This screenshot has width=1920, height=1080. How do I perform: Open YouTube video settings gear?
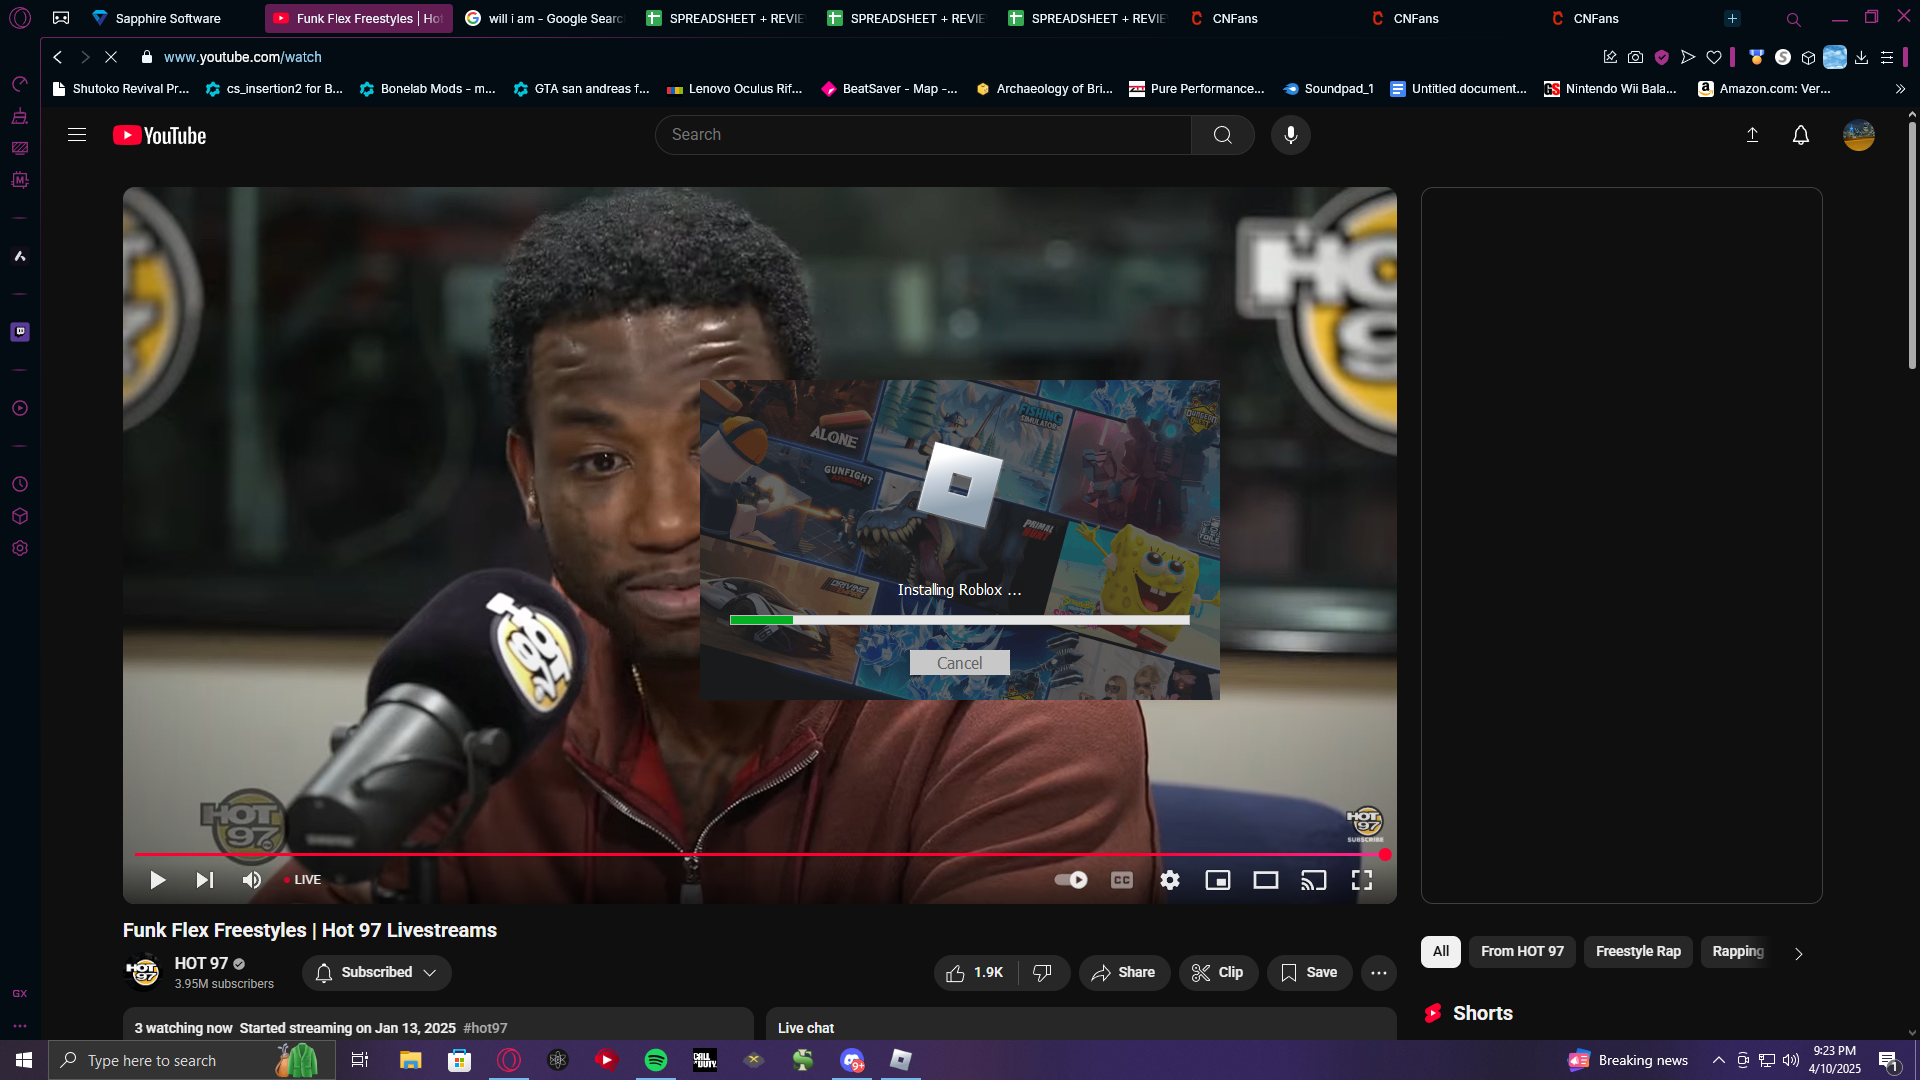tap(1169, 880)
